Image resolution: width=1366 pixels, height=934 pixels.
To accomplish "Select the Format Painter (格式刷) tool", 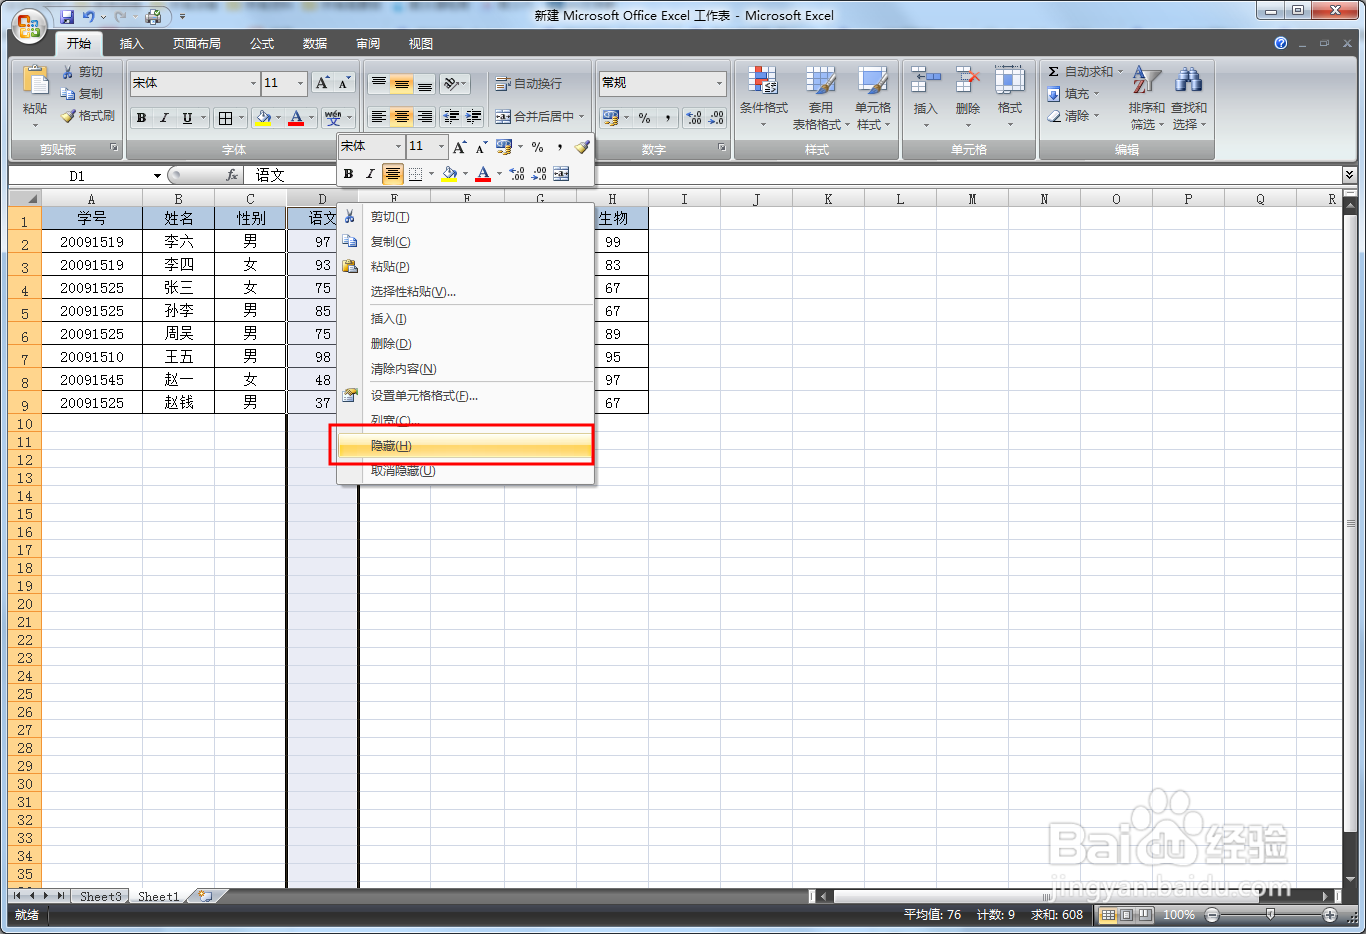I will (x=88, y=116).
